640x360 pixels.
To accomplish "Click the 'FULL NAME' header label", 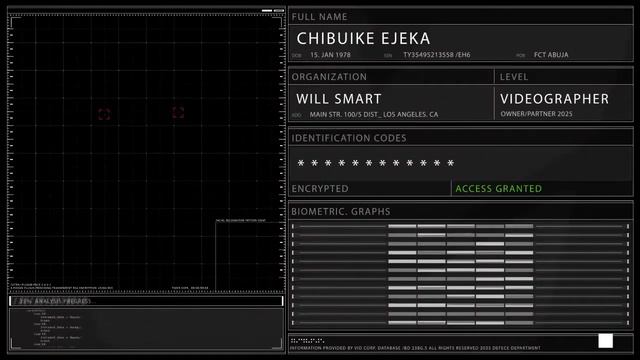I will [x=320, y=17].
